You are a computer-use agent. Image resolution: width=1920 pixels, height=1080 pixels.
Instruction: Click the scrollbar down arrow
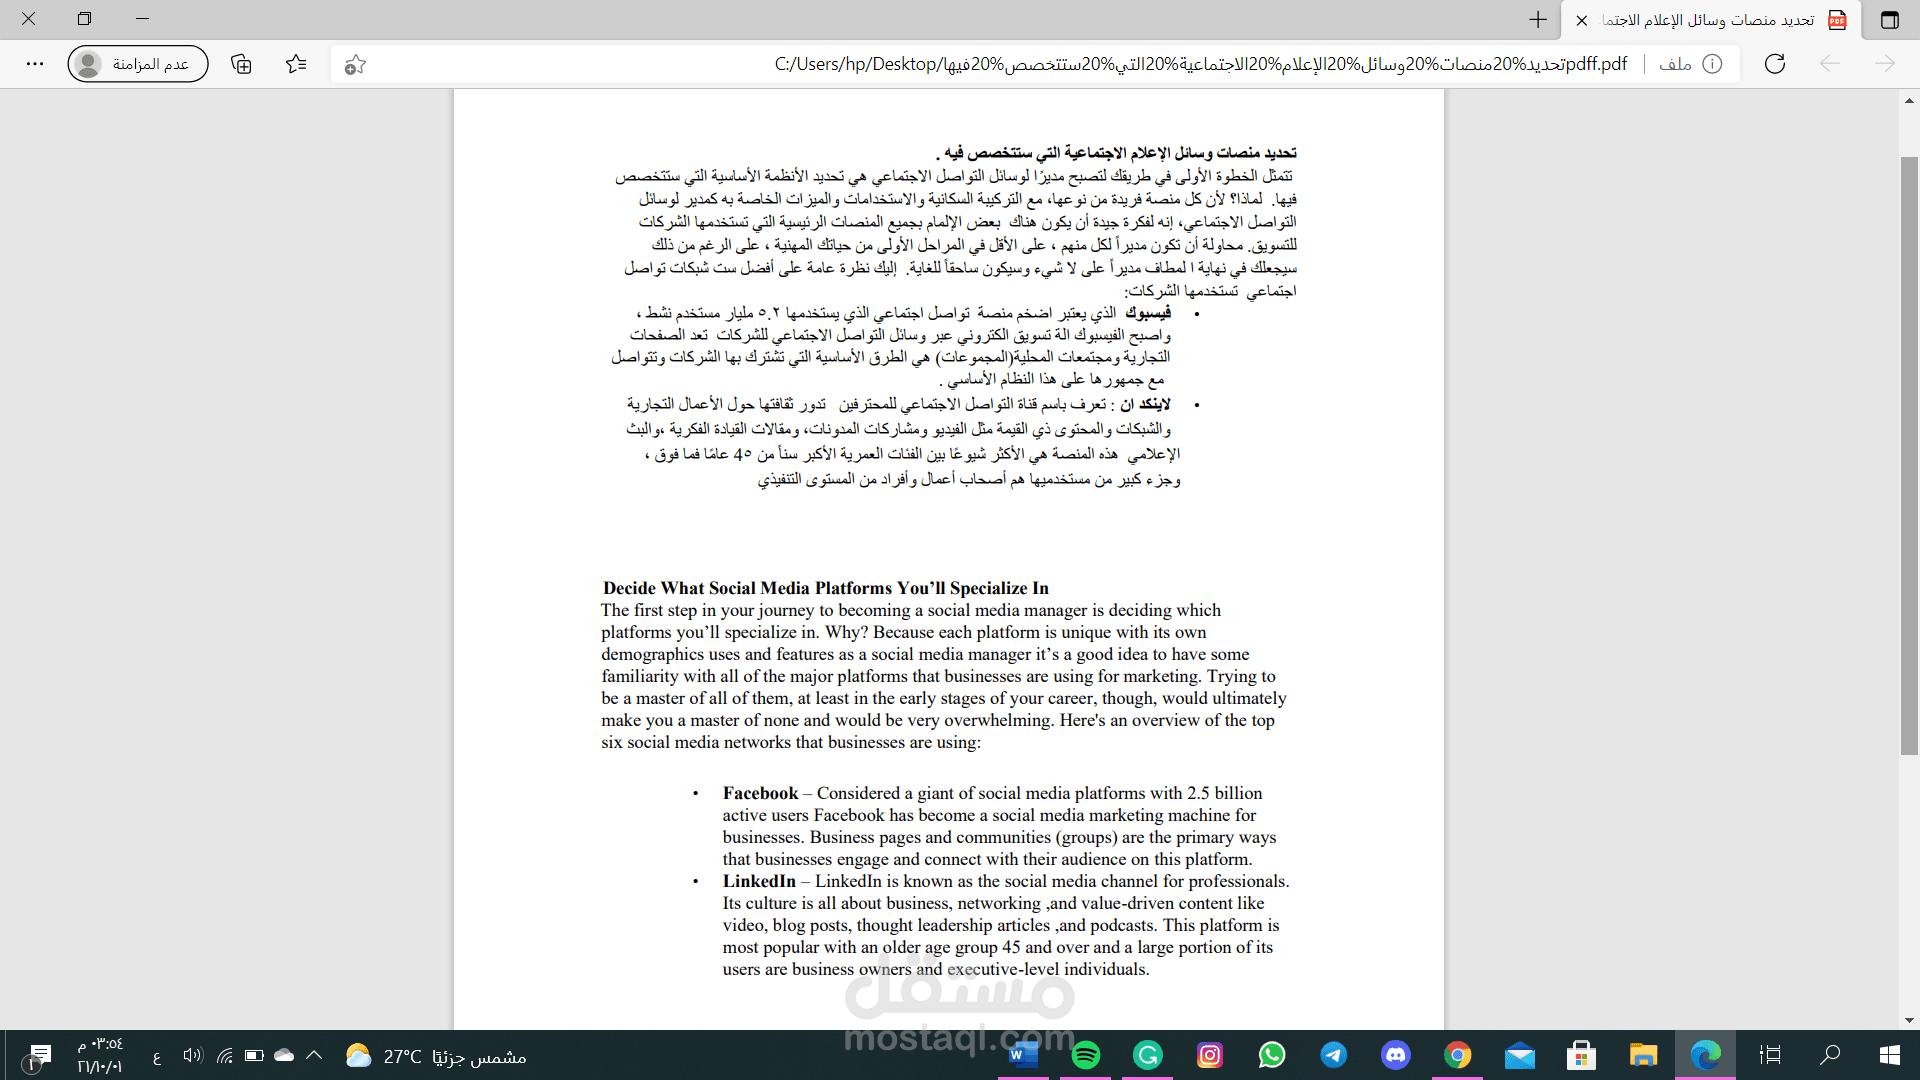point(1909,1020)
